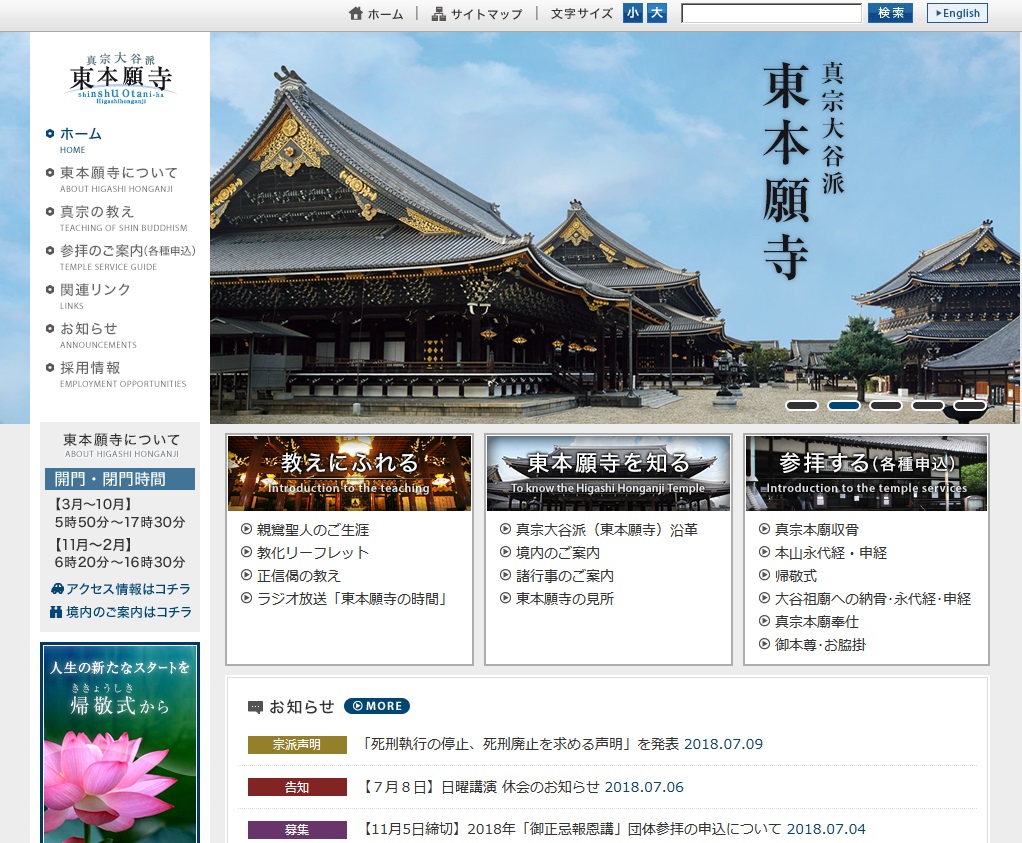Image resolution: width=1022 pixels, height=843 pixels.
Task: Open 本山永代経・申経 link
Action: [830, 553]
